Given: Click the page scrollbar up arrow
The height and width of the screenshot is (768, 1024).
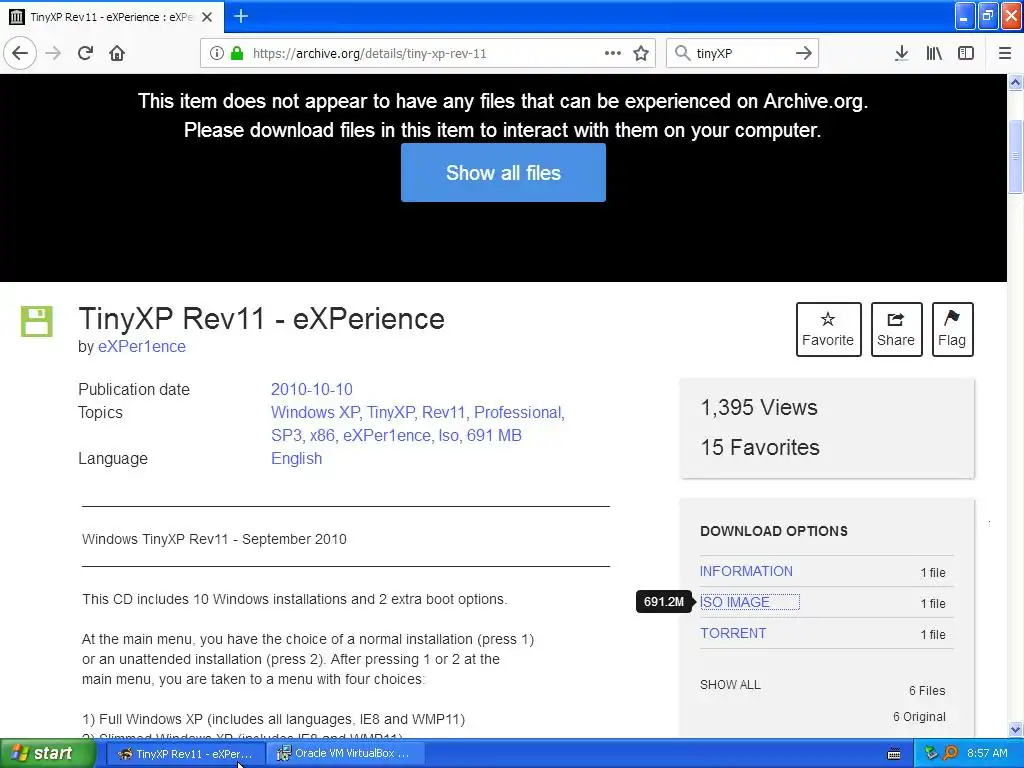Looking at the screenshot, I should [x=1016, y=82].
